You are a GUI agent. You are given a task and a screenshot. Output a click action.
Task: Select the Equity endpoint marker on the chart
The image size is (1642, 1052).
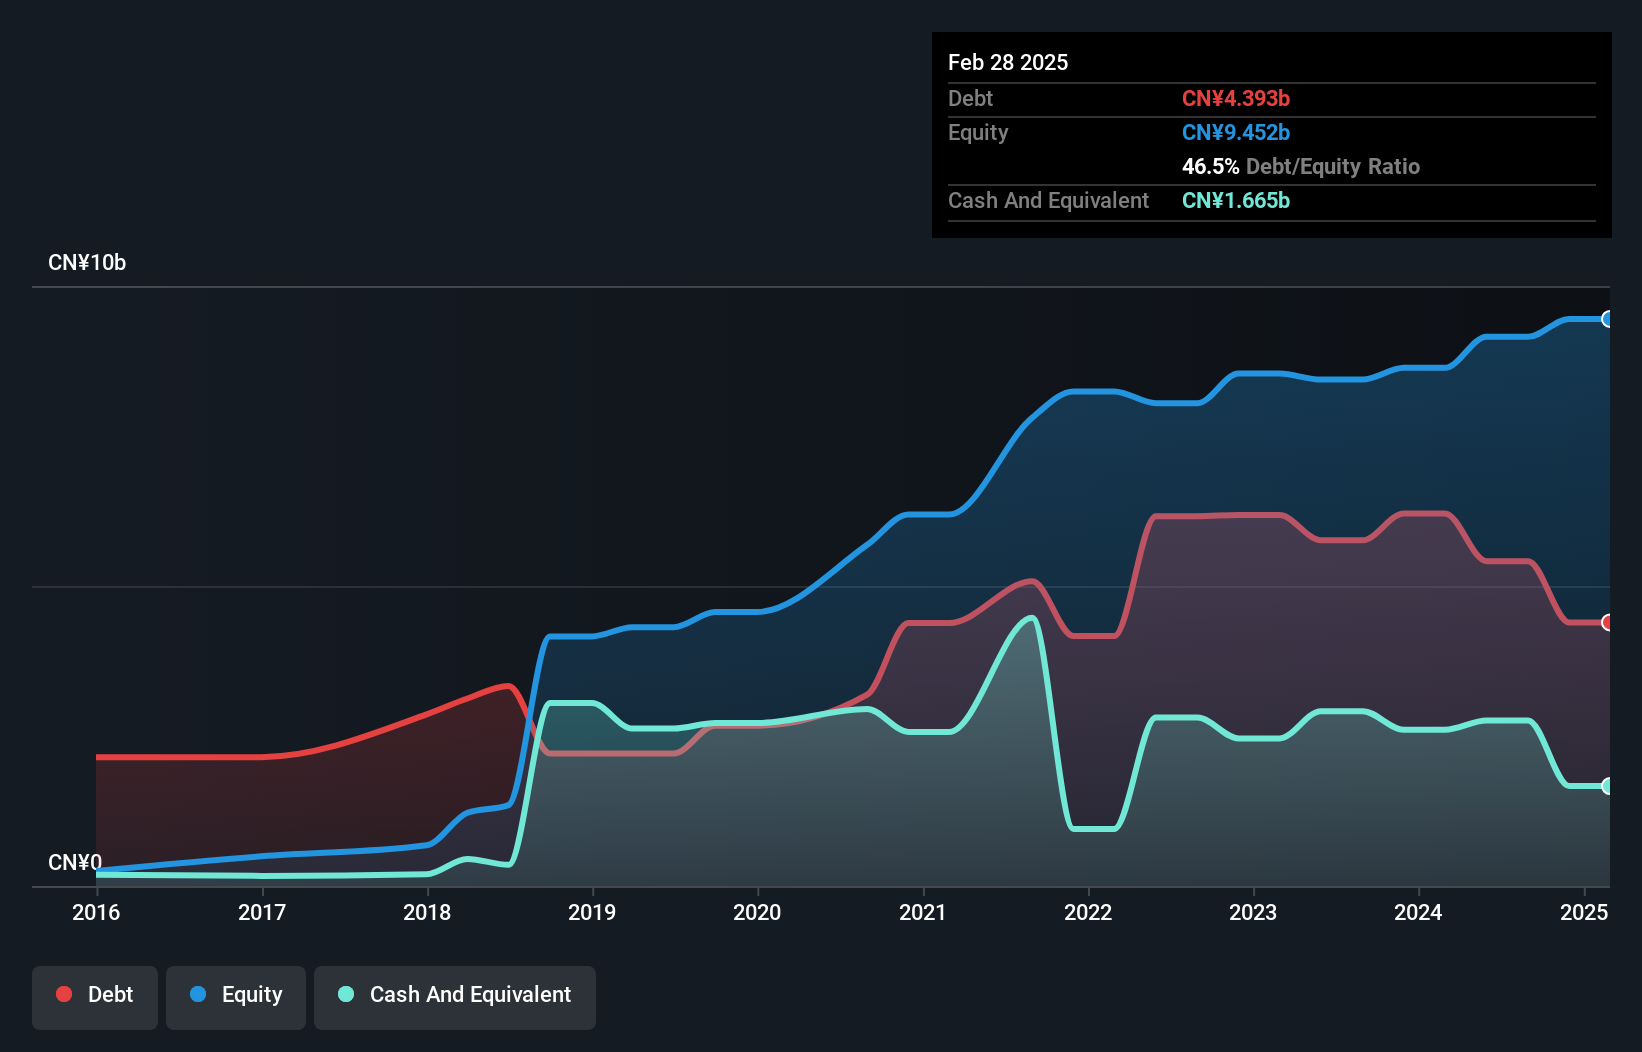point(1607,320)
